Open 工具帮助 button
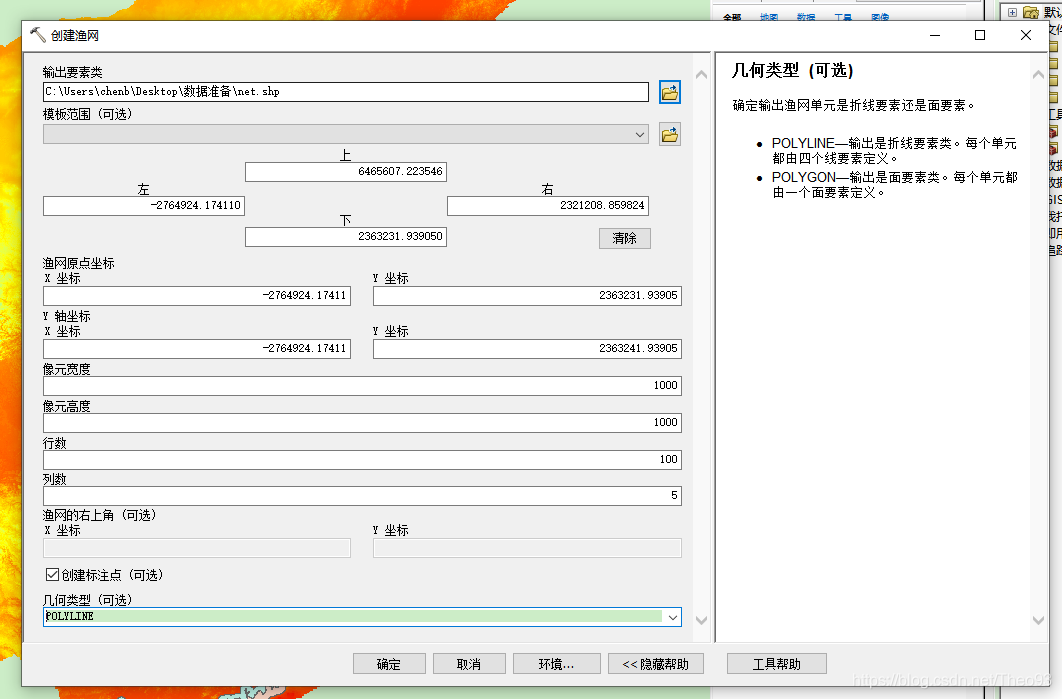 tap(776, 664)
